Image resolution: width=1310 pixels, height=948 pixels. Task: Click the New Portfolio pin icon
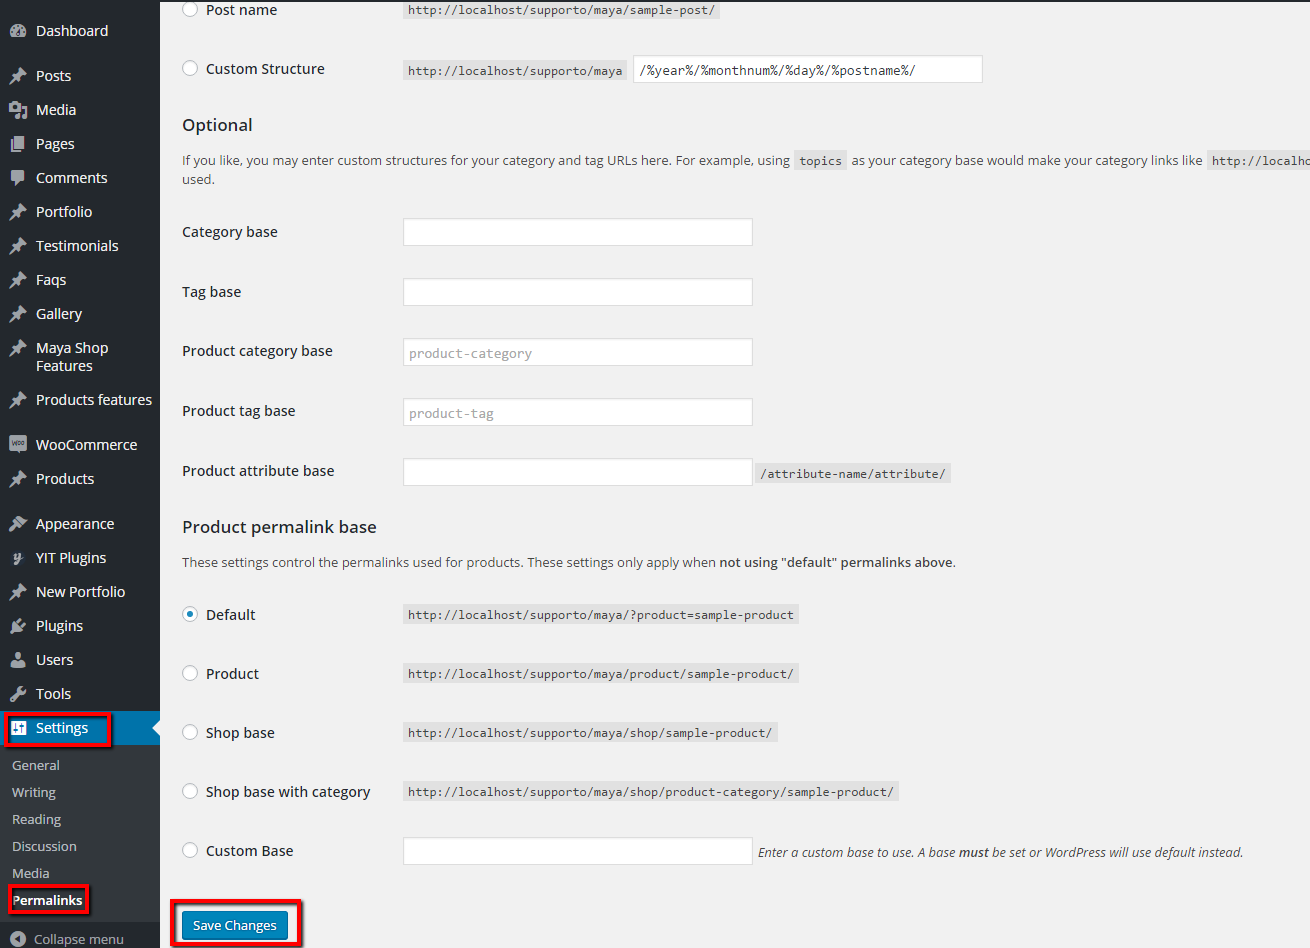click(18, 592)
